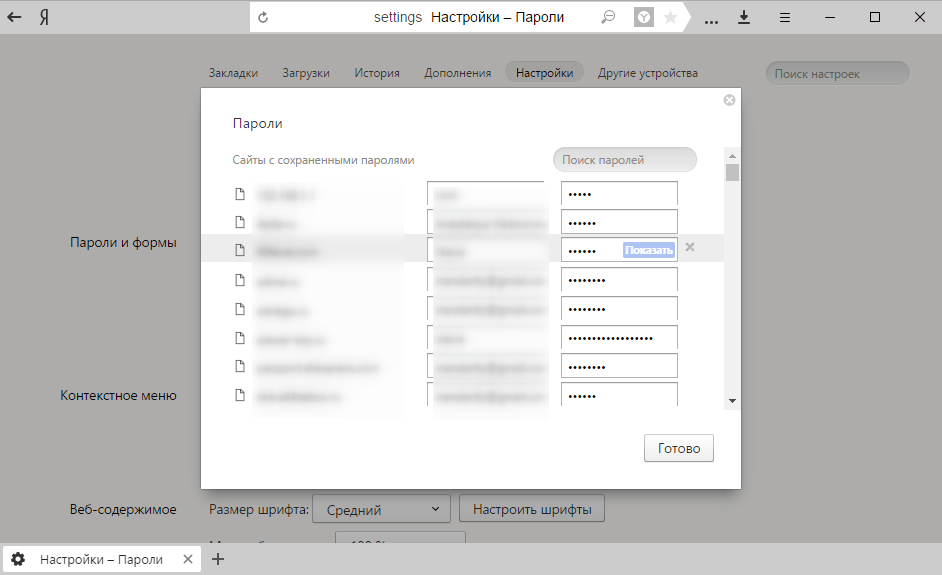
Task: Bookmark the page with the star icon
Action: point(670,17)
